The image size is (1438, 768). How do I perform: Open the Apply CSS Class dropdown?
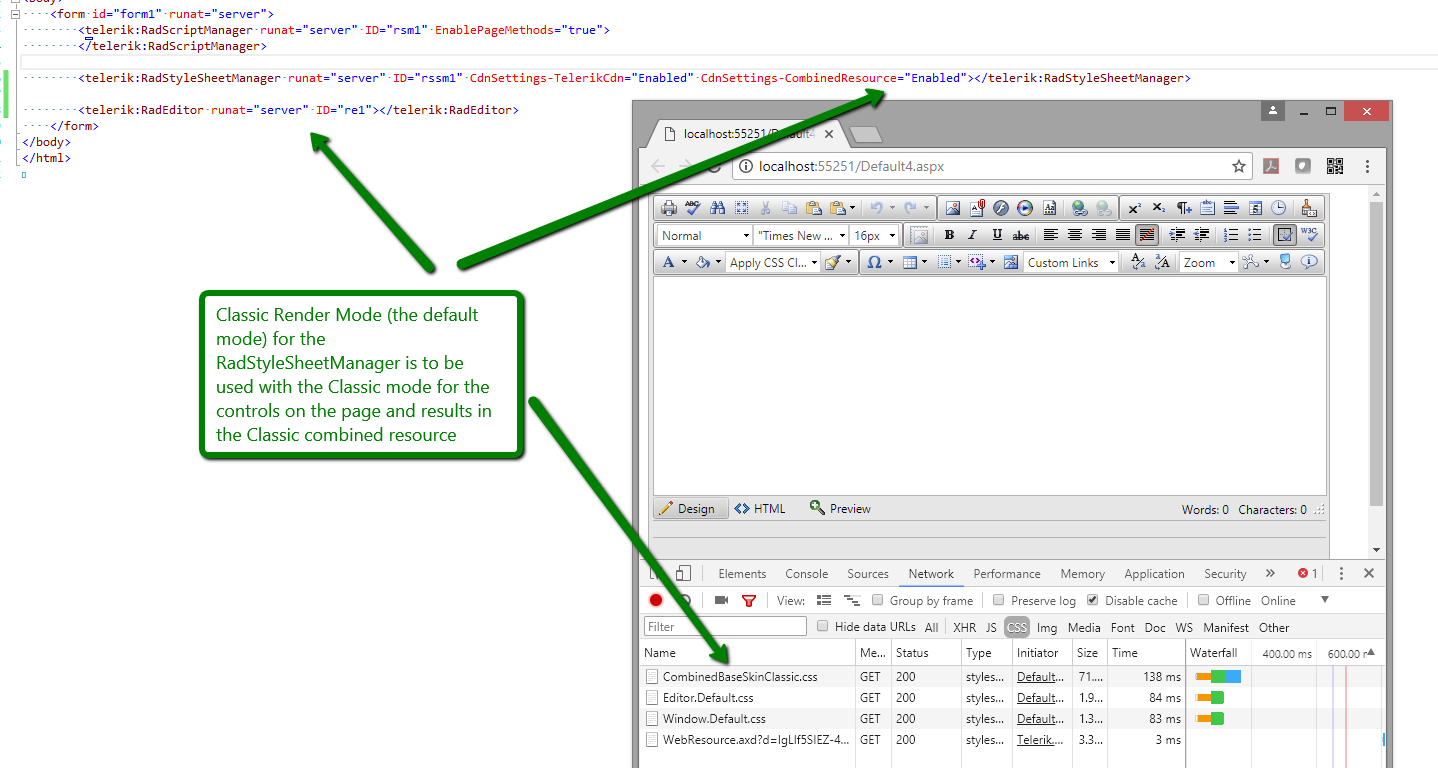pyautogui.click(x=773, y=262)
